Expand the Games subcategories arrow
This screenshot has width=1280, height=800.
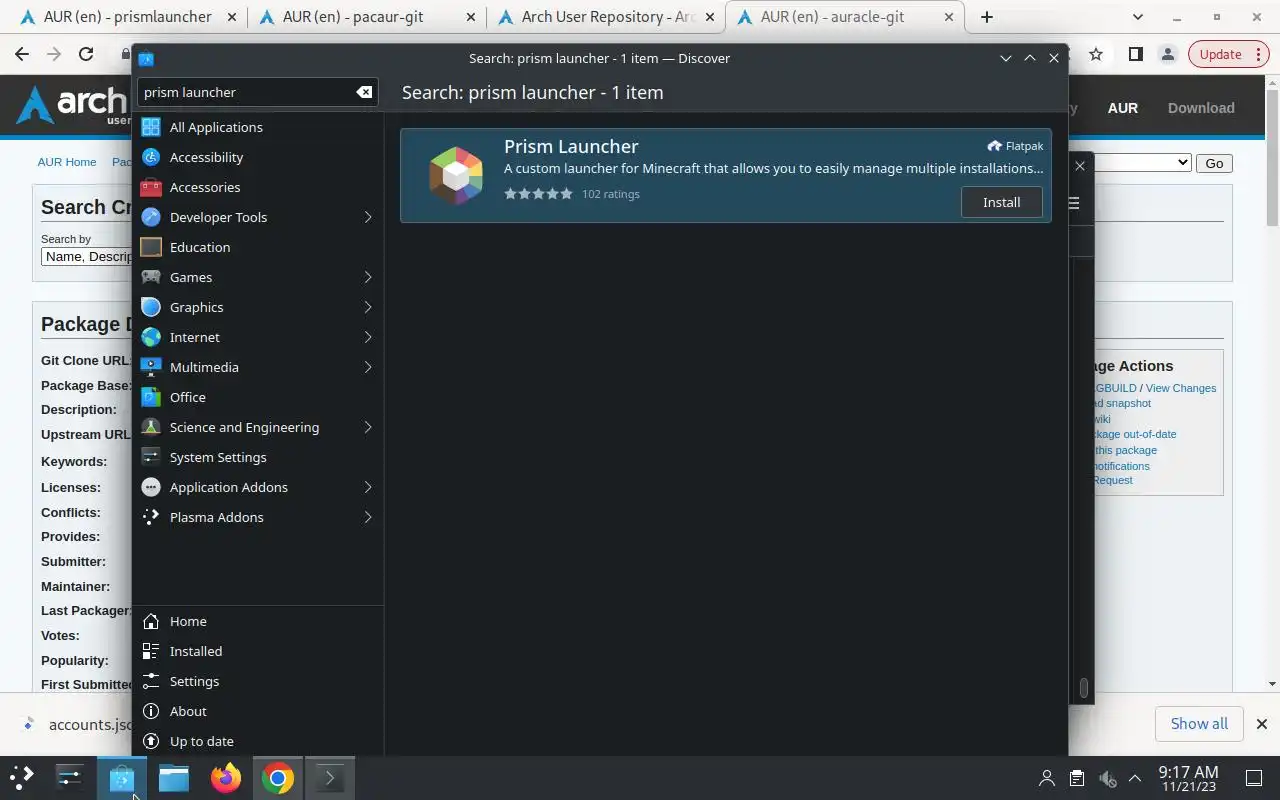click(x=368, y=277)
